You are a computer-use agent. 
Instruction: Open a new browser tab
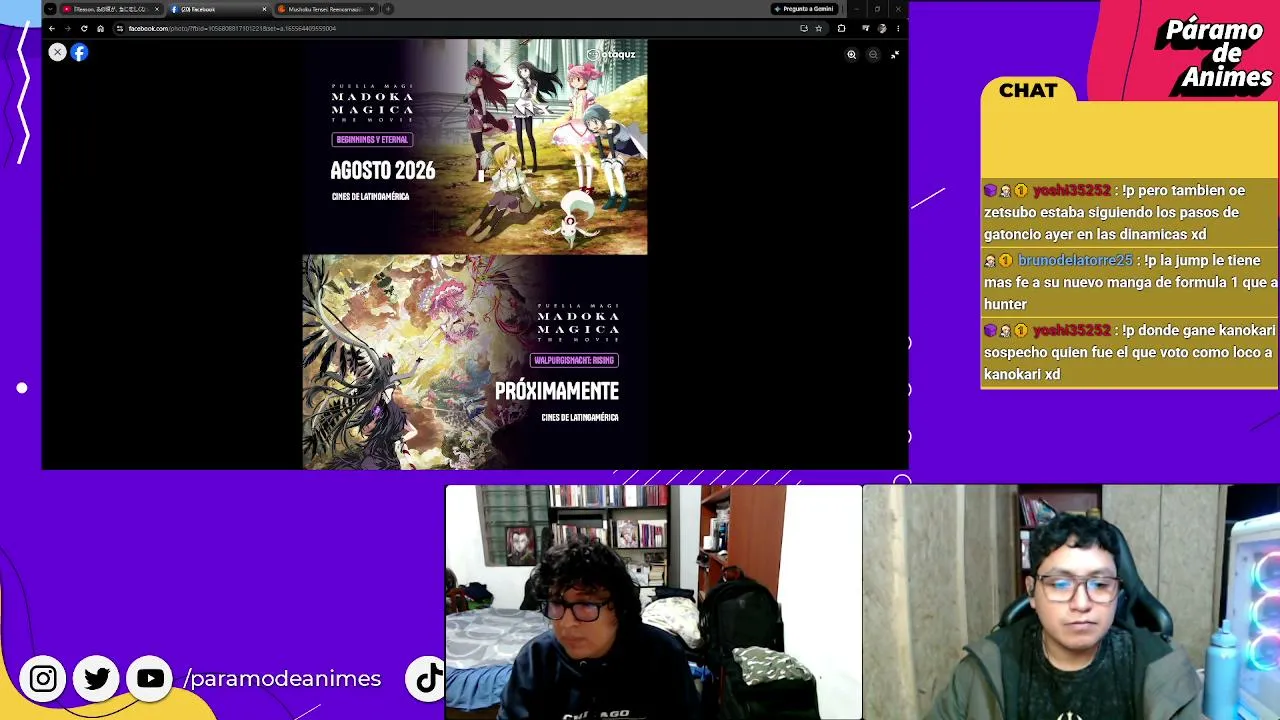click(x=388, y=9)
